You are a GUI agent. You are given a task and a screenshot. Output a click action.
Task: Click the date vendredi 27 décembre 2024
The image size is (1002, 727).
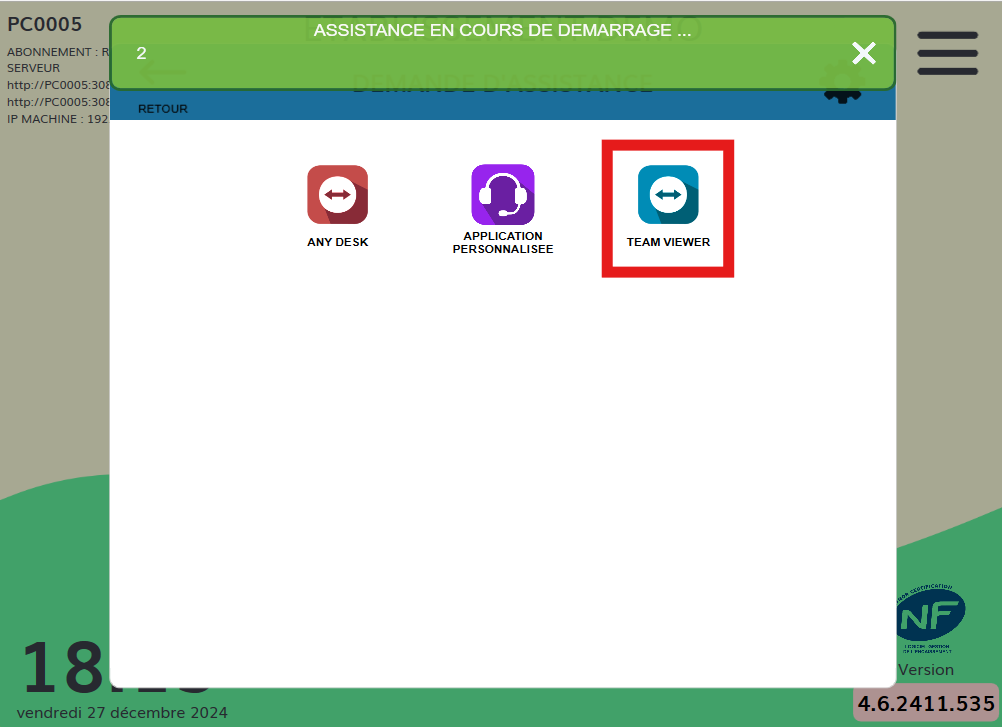[x=122, y=712]
